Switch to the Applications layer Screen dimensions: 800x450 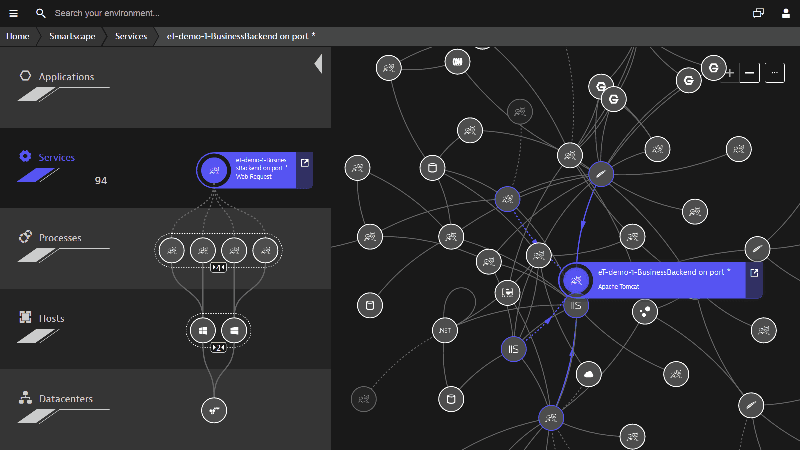click(66, 77)
